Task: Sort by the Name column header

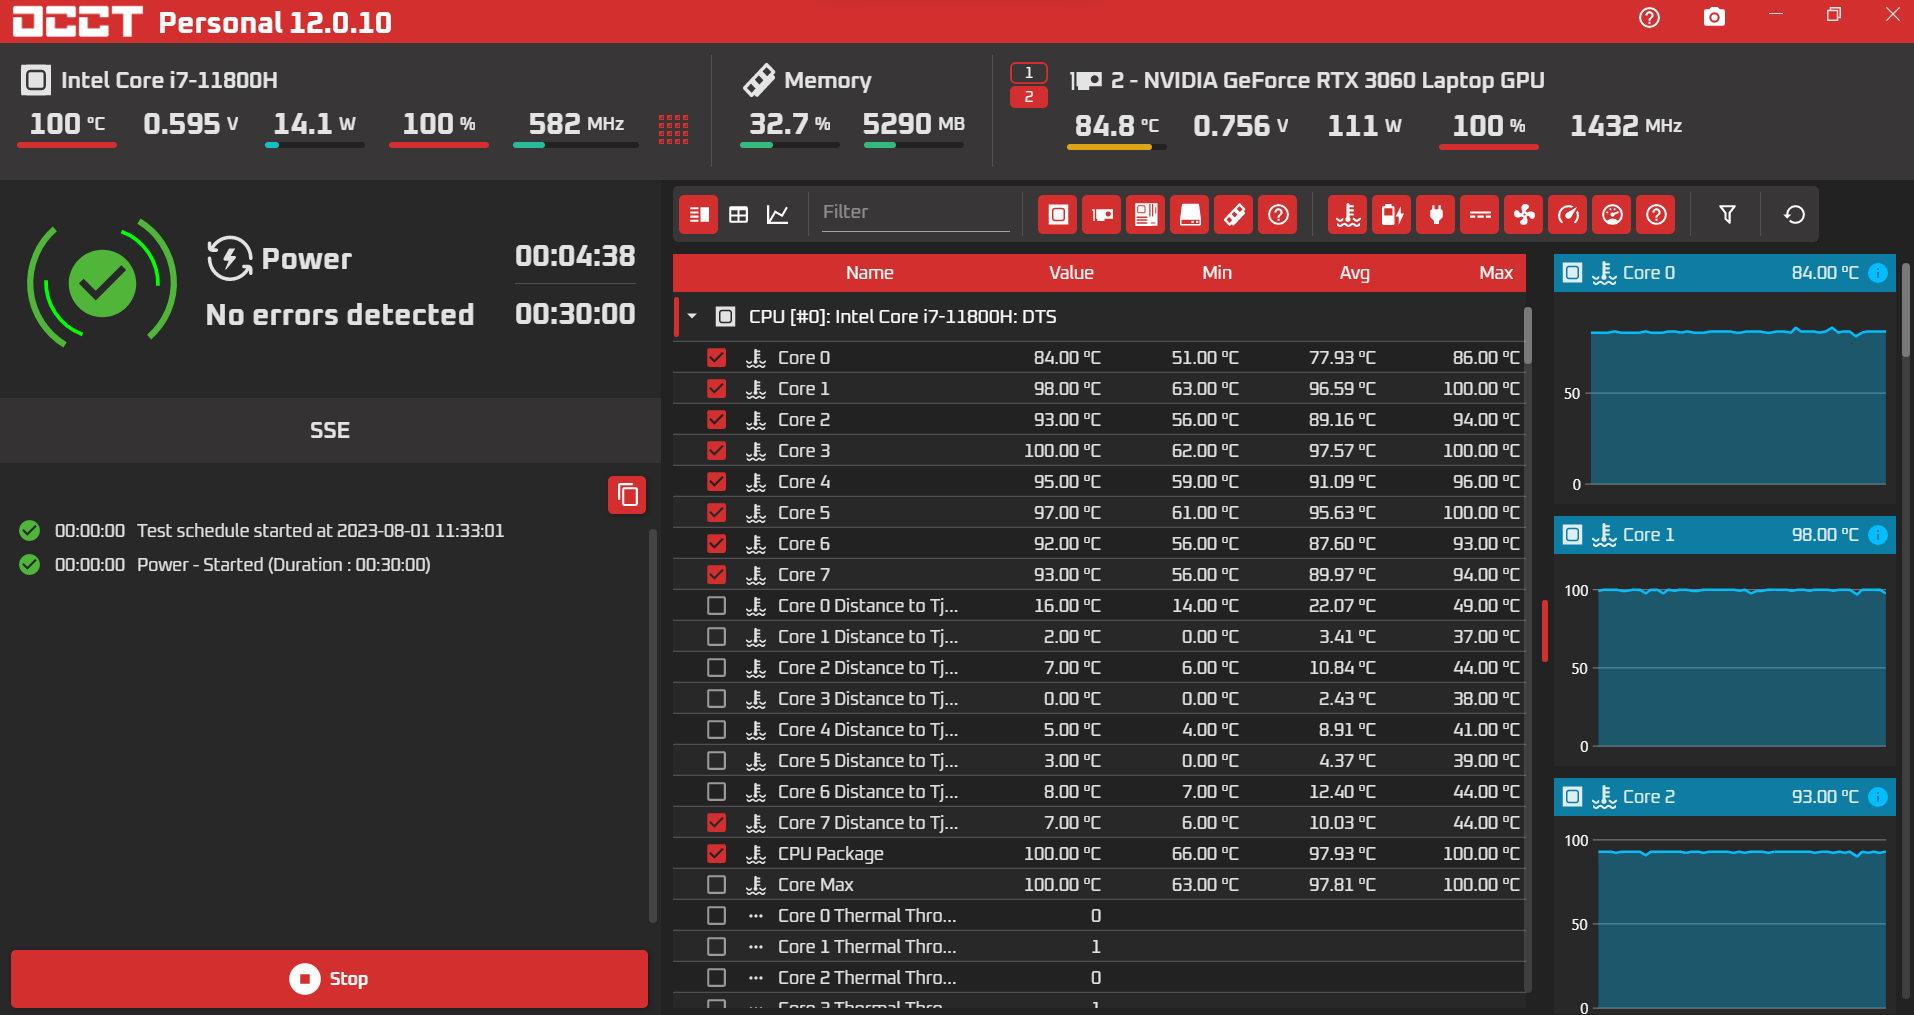Action: [870, 273]
